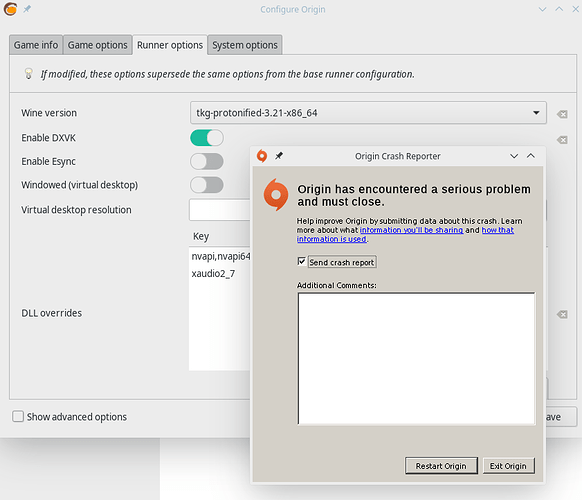Click the Key column header

(x=201, y=236)
